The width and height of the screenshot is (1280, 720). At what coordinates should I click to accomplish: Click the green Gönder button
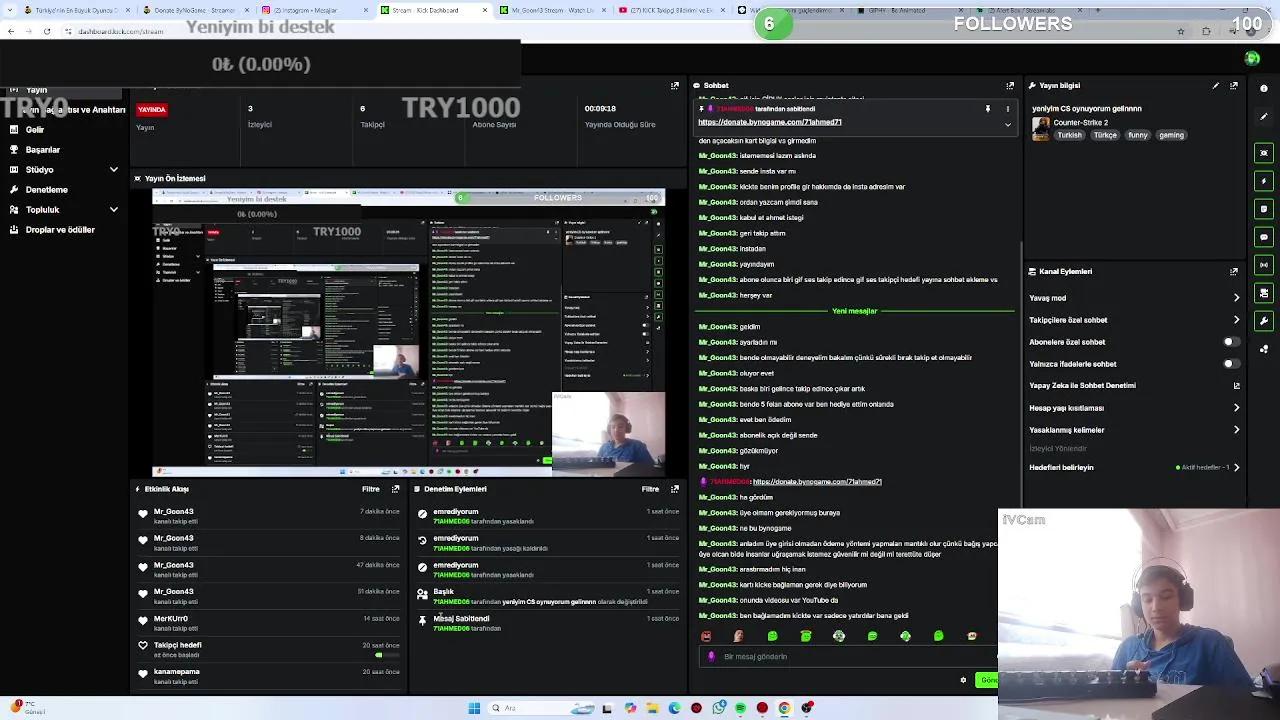pos(988,680)
